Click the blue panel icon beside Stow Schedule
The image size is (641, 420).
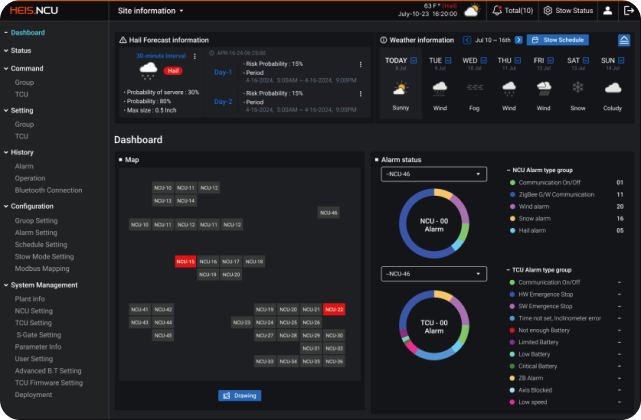click(x=623, y=40)
